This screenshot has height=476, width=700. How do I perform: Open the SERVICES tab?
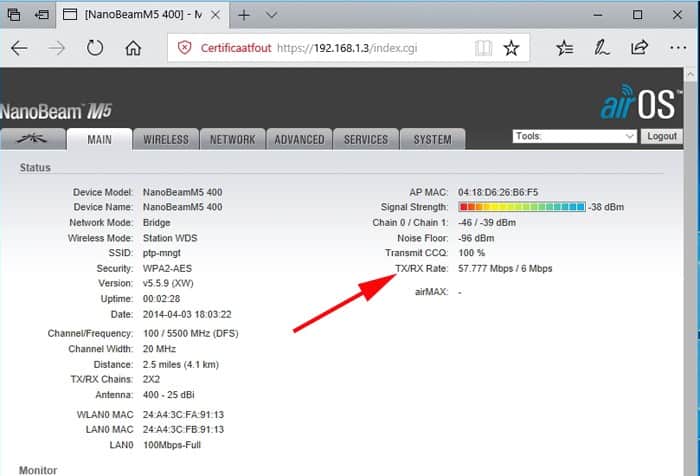pos(366,140)
